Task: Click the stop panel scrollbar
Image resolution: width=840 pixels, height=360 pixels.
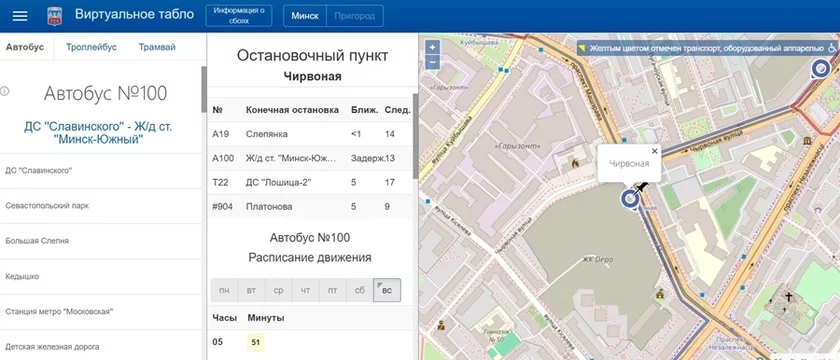Action: (415, 136)
